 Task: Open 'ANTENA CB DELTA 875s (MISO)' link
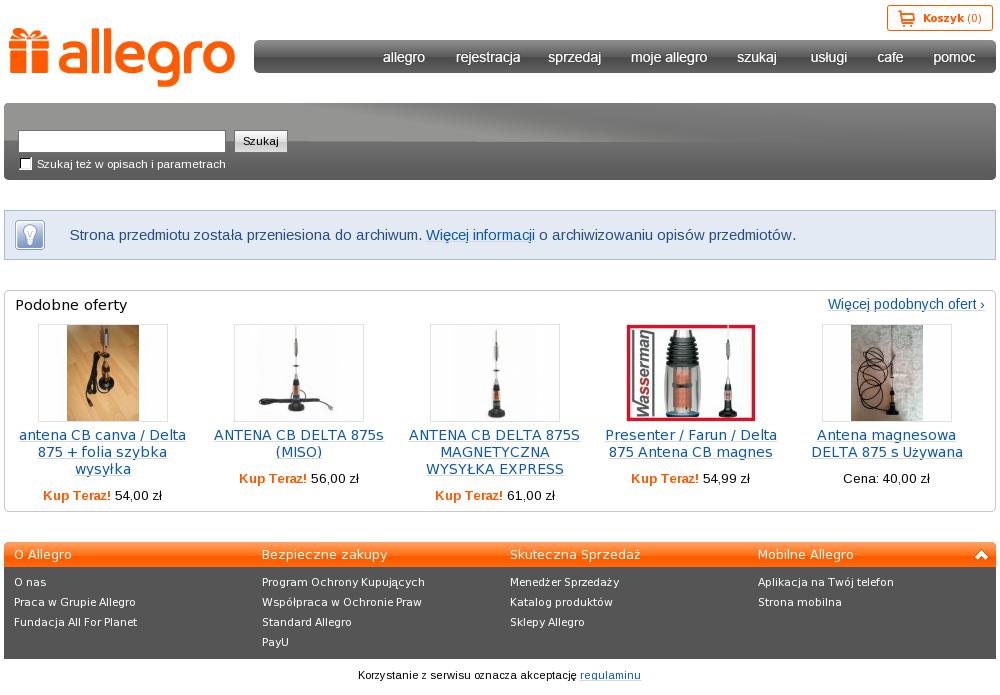coord(298,444)
